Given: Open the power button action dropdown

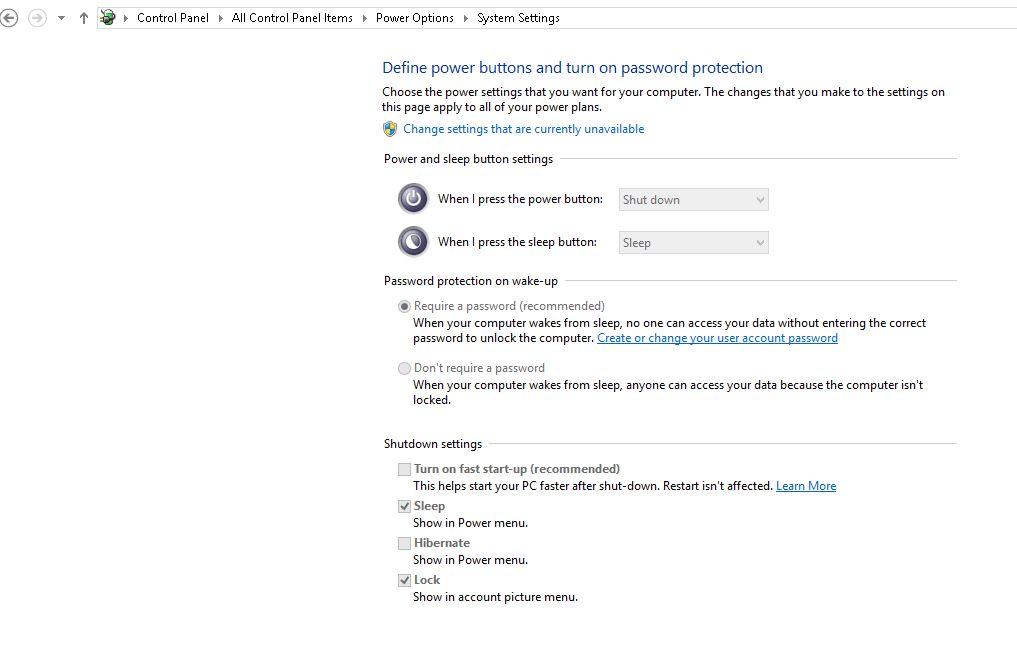Looking at the screenshot, I should coord(693,200).
